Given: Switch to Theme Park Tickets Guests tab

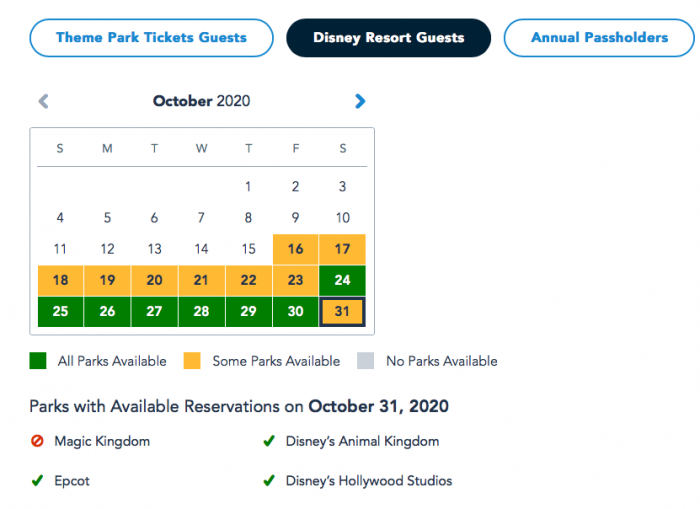Looking at the screenshot, I should coord(151,38).
